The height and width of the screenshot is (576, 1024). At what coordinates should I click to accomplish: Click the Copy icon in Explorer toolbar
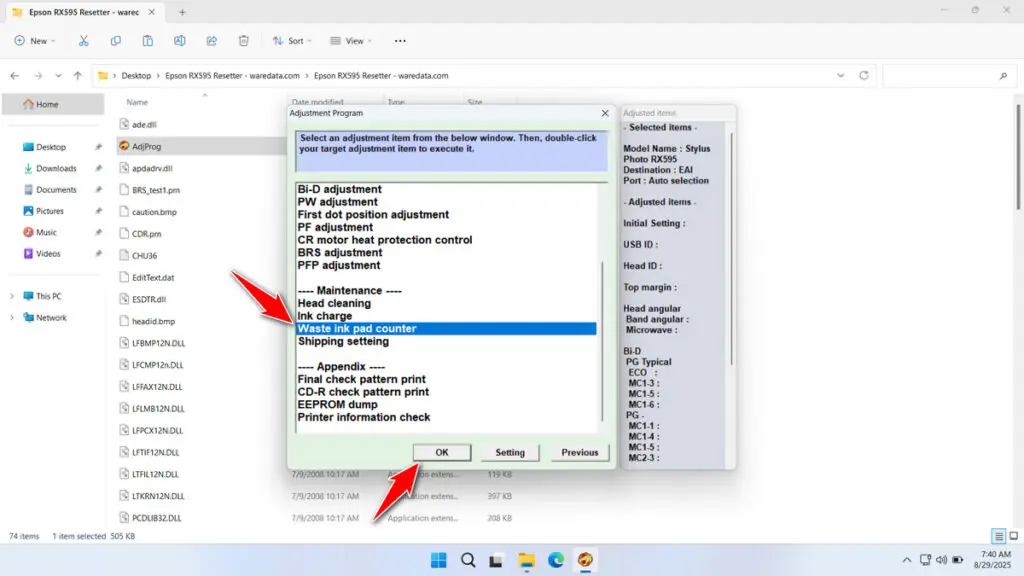click(116, 40)
